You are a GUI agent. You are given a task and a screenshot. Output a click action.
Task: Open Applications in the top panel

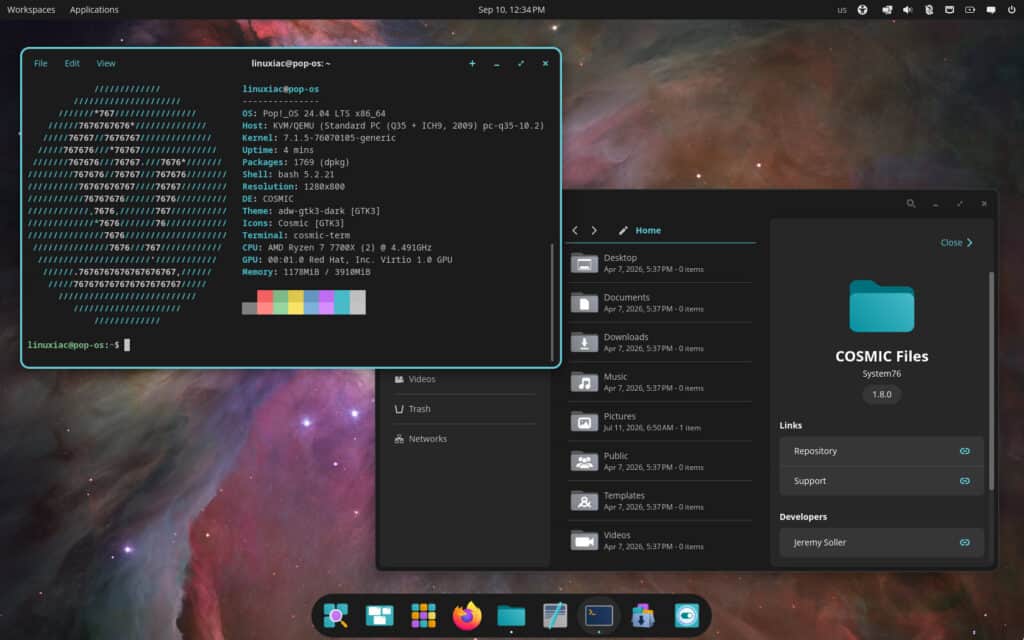point(94,10)
